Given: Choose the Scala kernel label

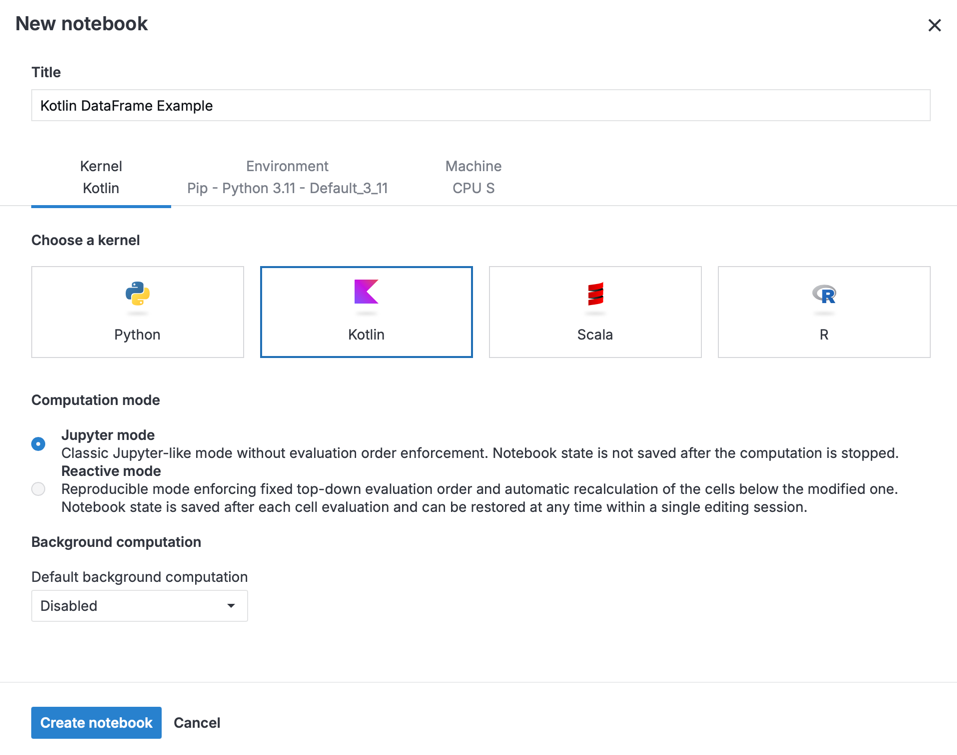Looking at the screenshot, I should pyautogui.click(x=595, y=335).
